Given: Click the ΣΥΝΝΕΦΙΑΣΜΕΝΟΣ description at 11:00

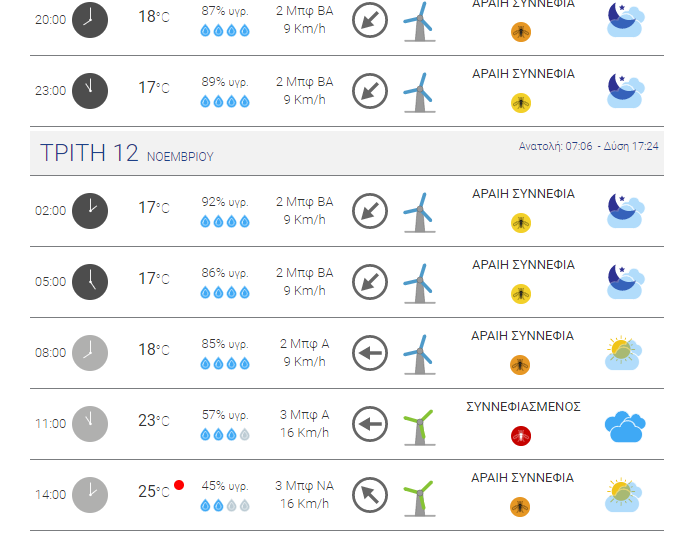Looking at the screenshot, I should coord(523,407).
